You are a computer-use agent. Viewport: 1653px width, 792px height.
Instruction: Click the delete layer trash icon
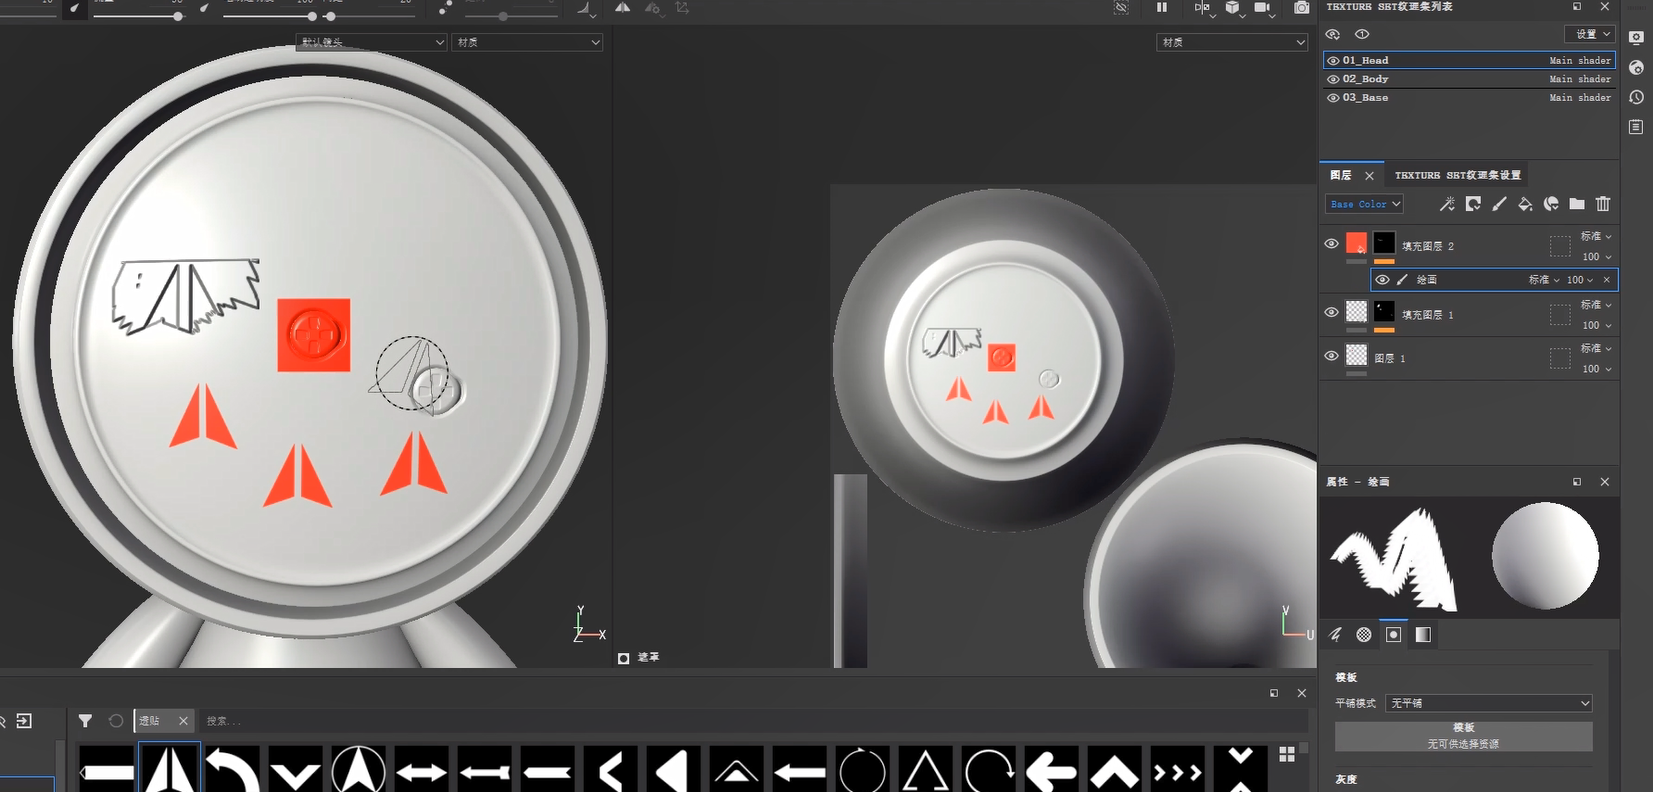[x=1603, y=204]
